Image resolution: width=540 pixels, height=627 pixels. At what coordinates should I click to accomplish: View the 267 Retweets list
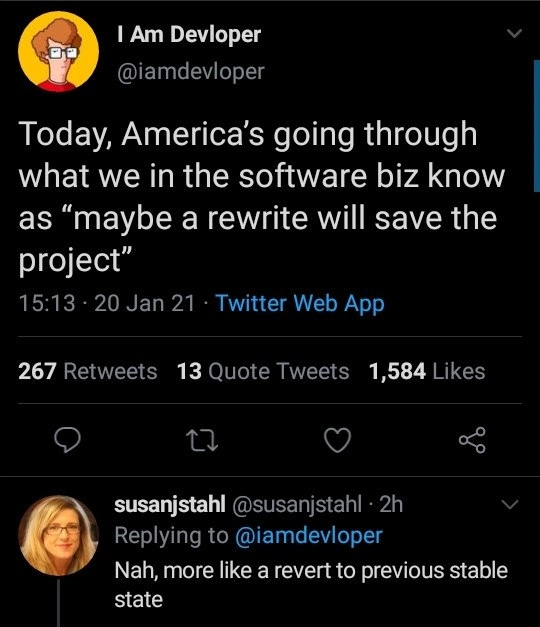pos(88,371)
